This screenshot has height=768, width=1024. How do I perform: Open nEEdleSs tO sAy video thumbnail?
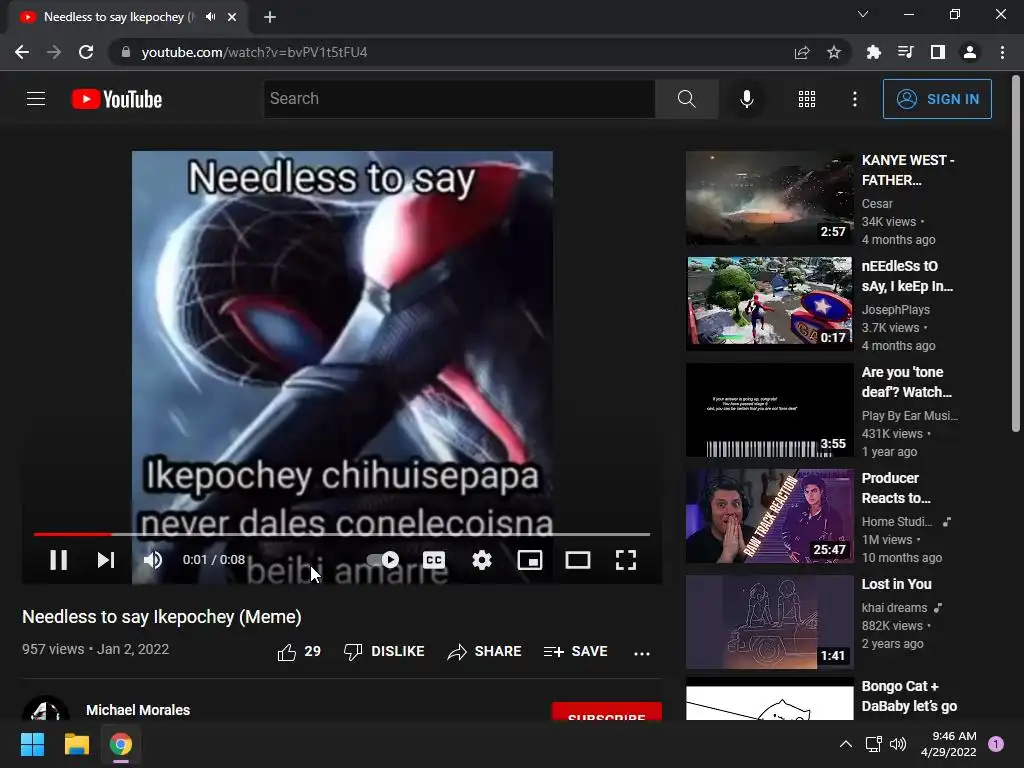pyautogui.click(x=770, y=304)
